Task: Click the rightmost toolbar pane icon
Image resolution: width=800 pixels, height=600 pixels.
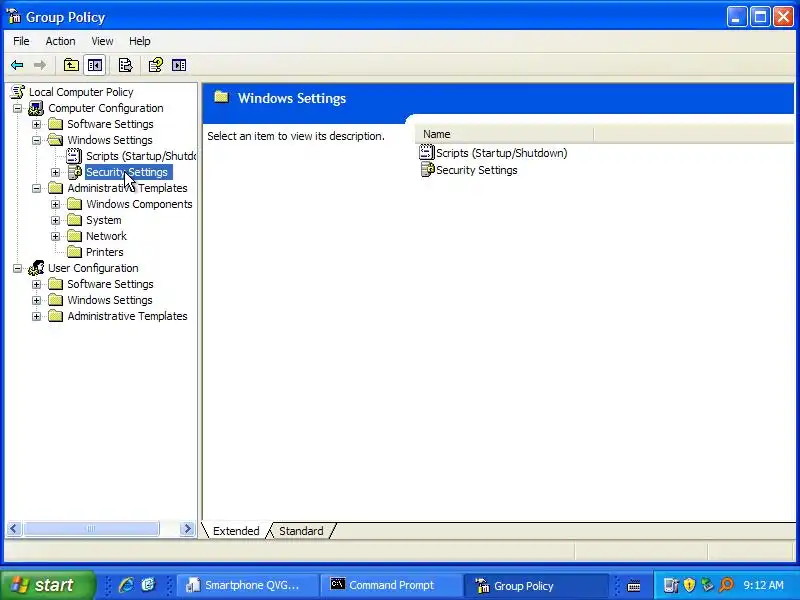Action: [x=179, y=65]
